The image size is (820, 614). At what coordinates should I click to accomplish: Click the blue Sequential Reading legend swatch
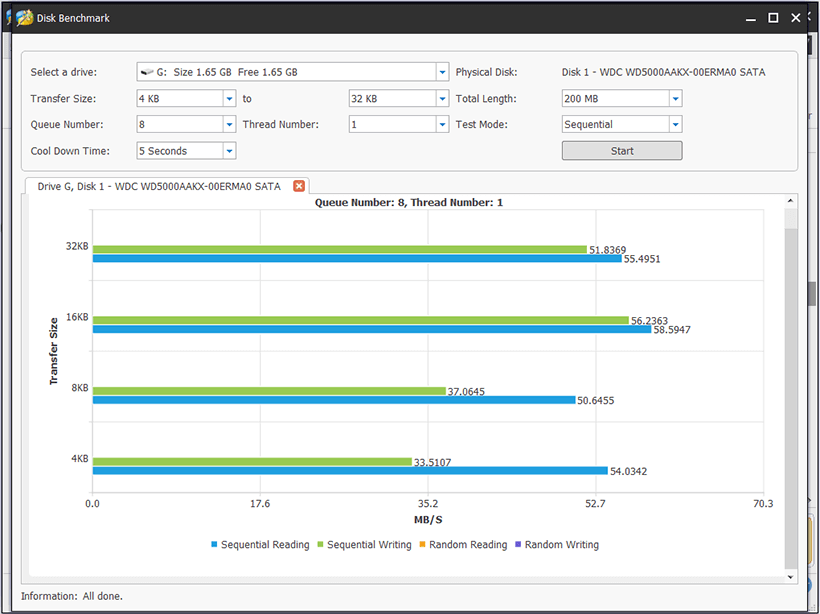214,544
